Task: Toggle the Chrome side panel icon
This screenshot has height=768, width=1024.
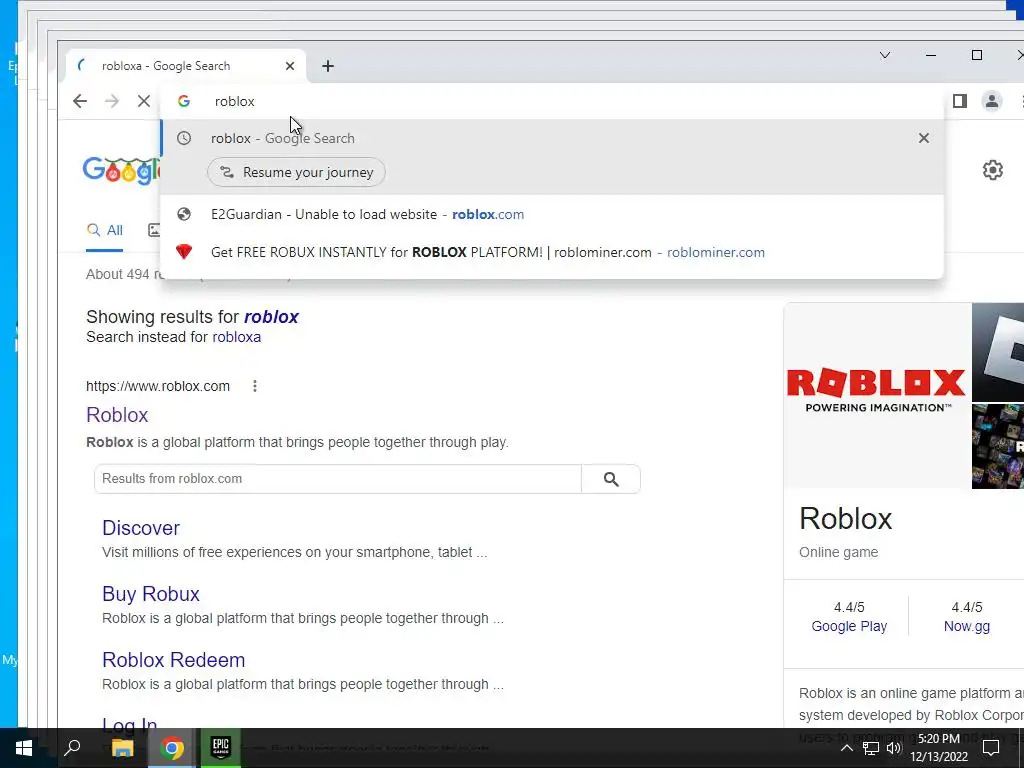Action: click(x=959, y=101)
